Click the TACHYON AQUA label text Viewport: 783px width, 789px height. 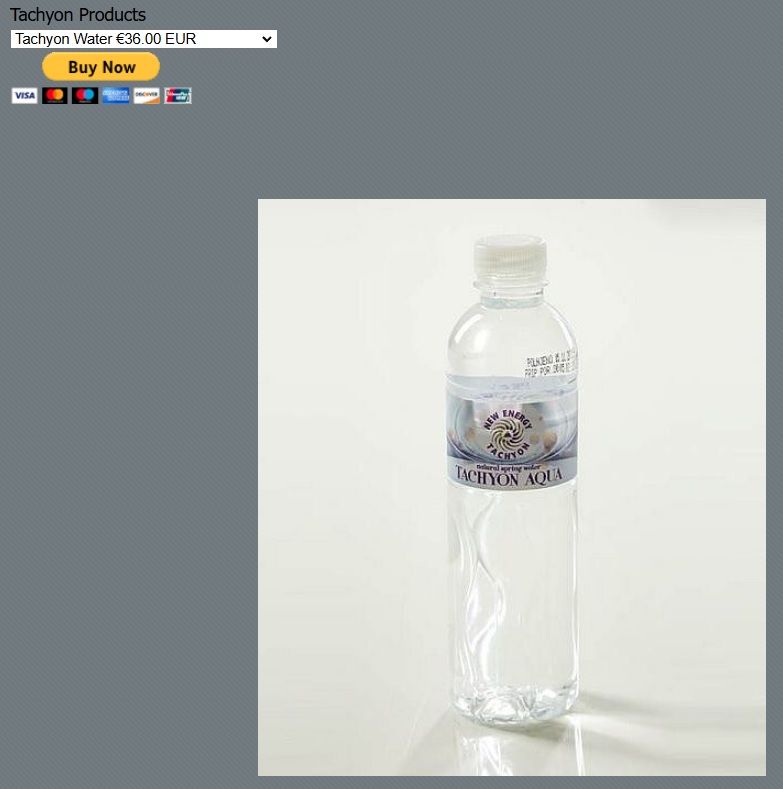[x=509, y=476]
